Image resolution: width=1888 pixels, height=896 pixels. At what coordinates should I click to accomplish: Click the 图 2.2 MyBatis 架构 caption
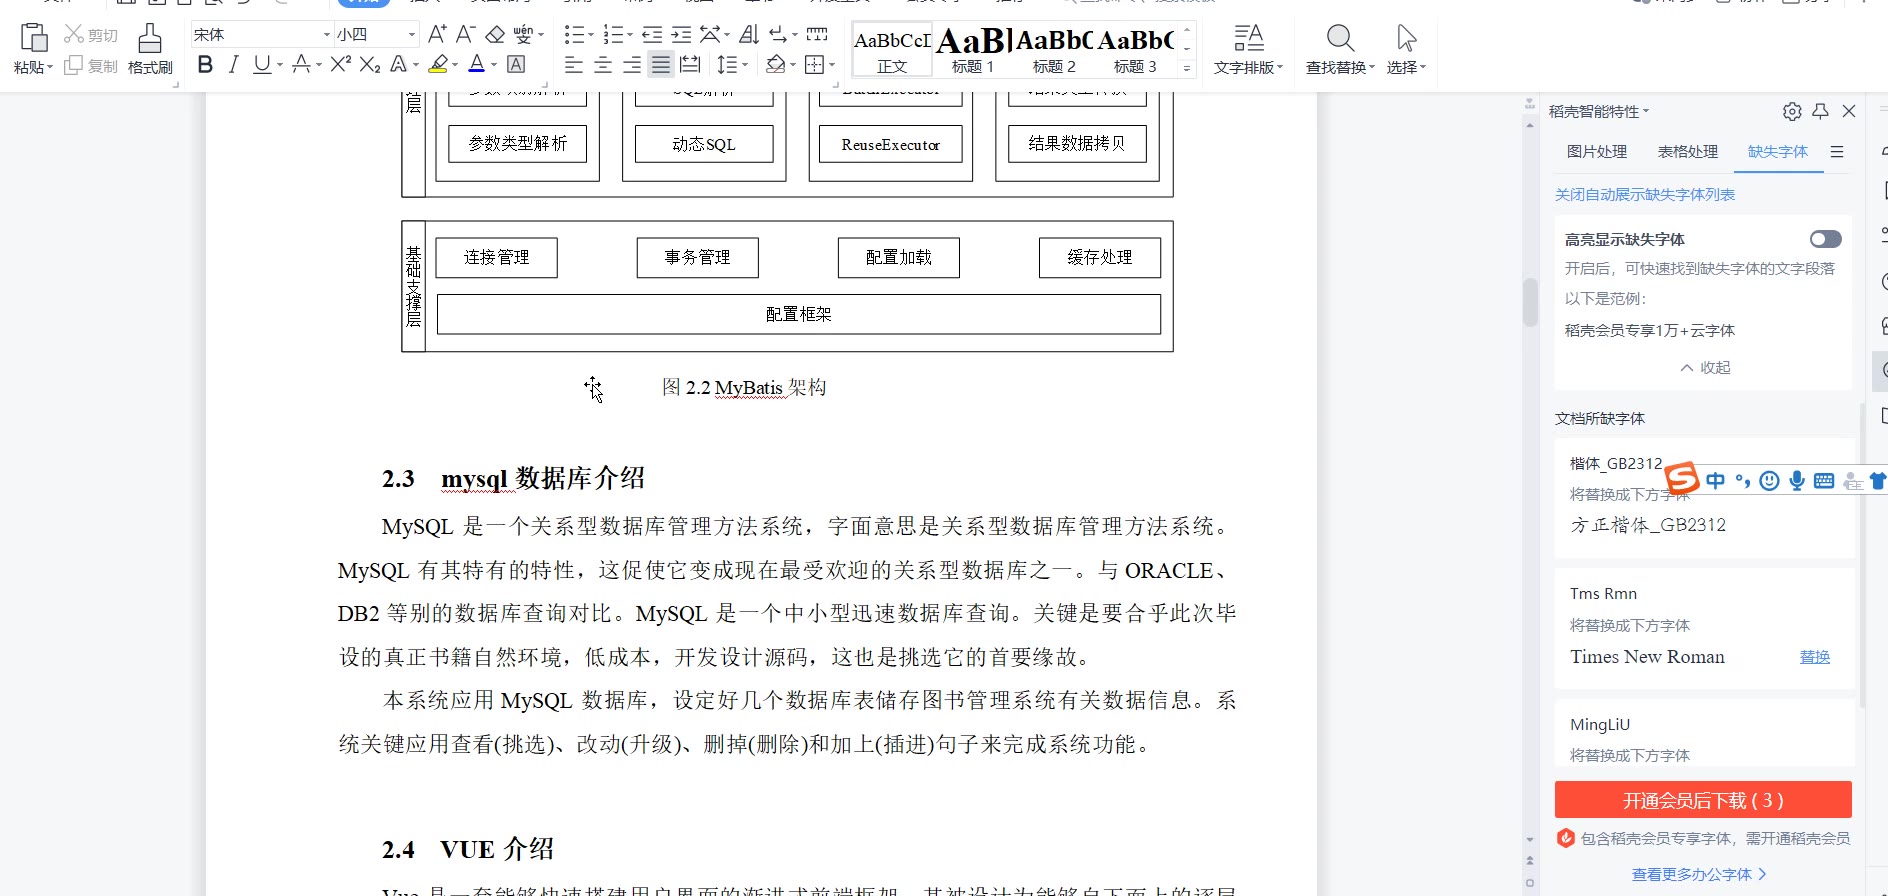point(744,388)
